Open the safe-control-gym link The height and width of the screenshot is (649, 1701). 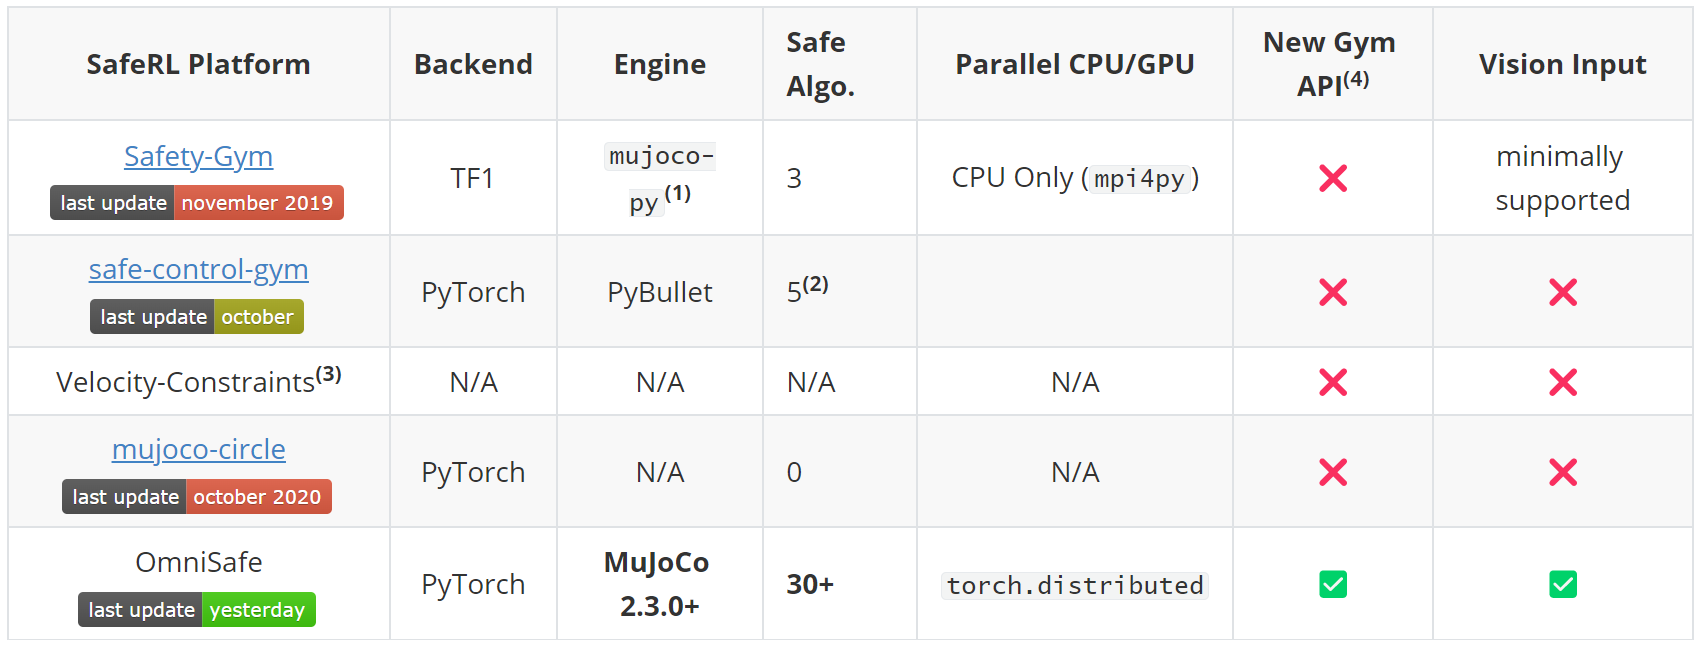[198, 270]
